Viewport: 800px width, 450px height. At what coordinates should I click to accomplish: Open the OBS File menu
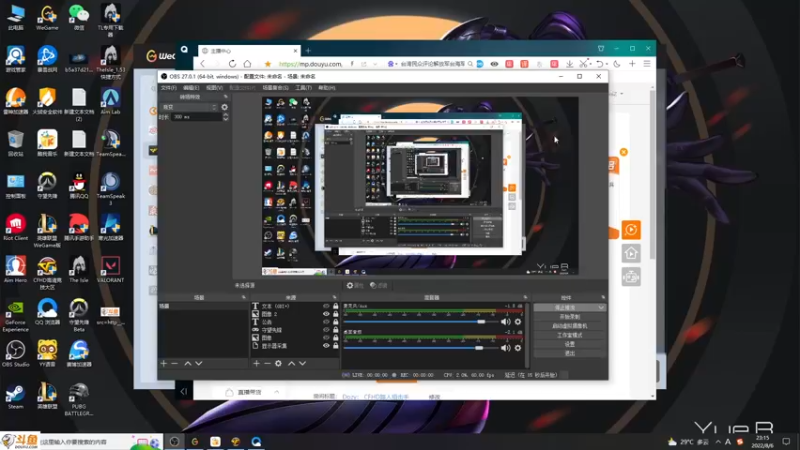(168, 88)
